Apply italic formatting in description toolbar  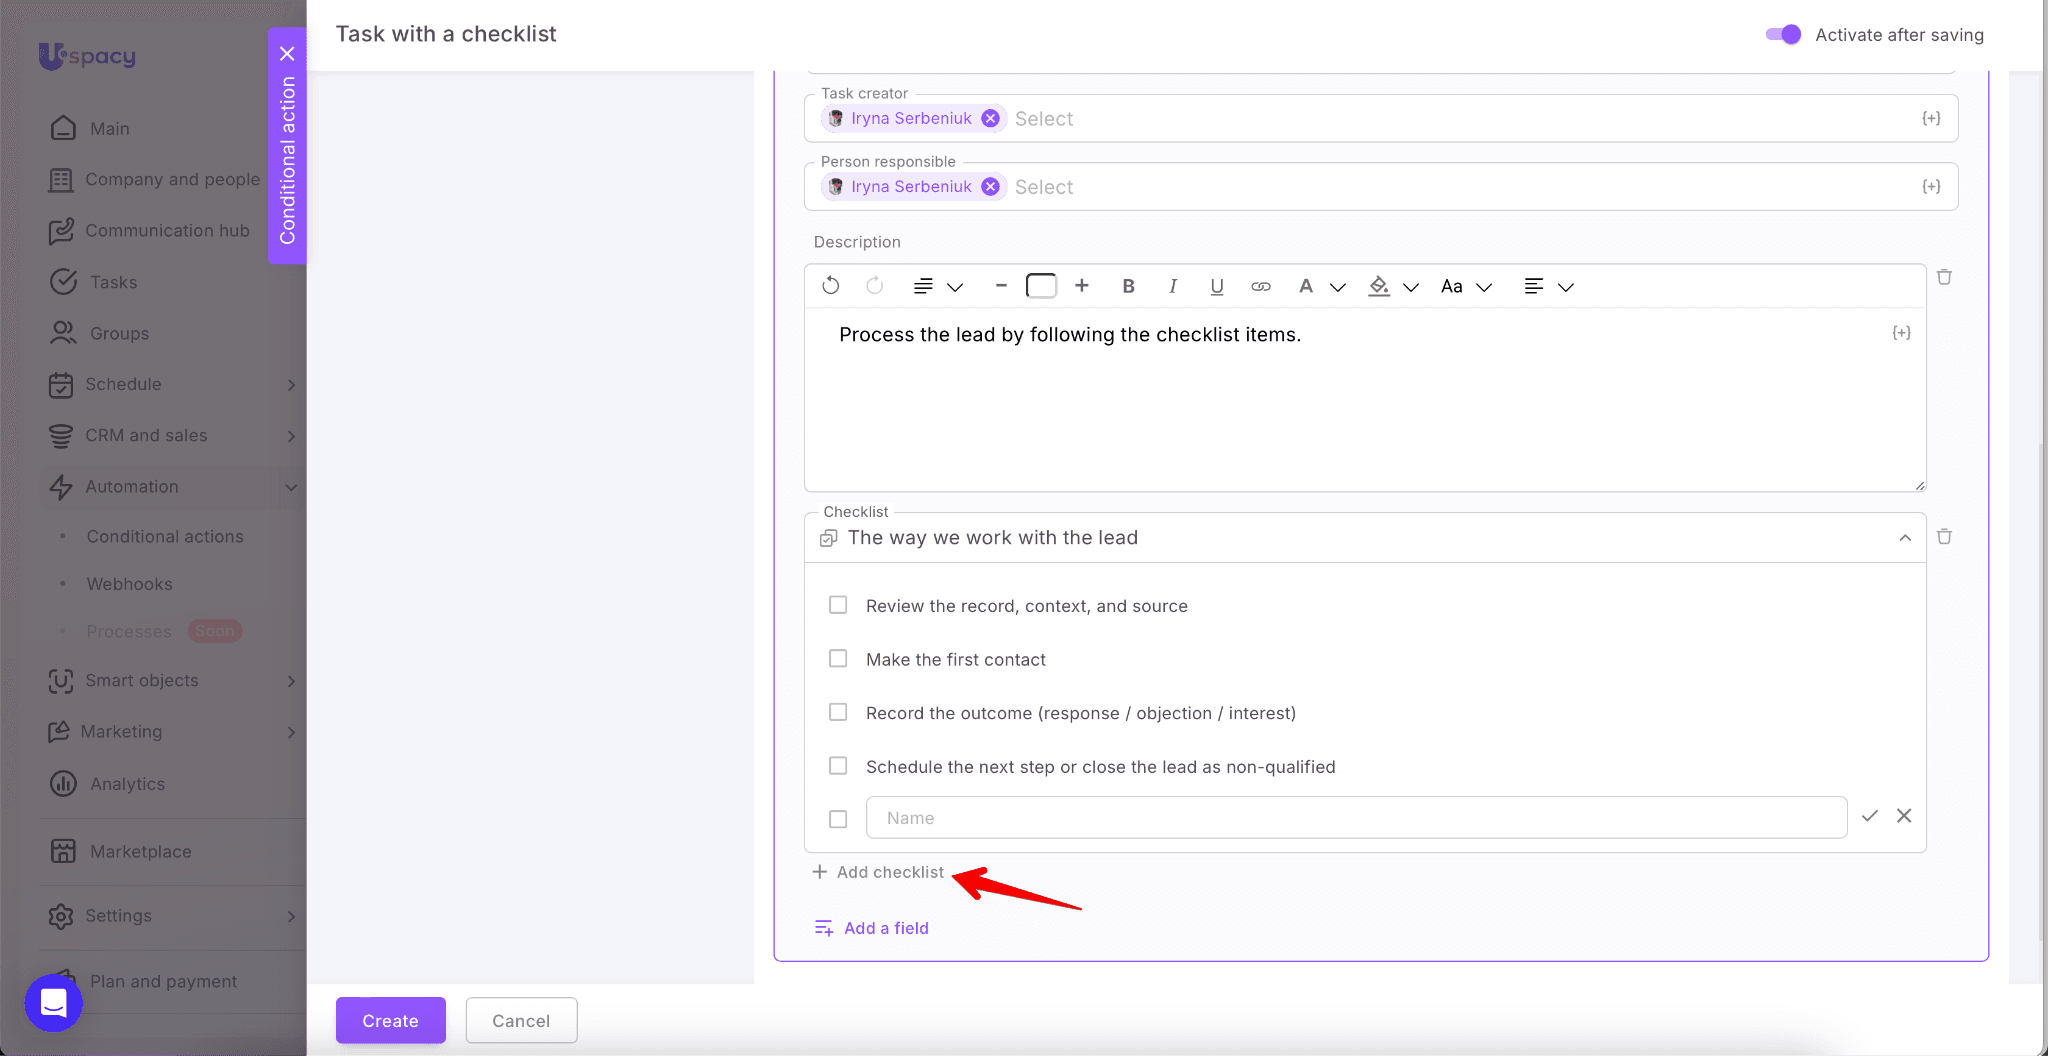(1172, 286)
